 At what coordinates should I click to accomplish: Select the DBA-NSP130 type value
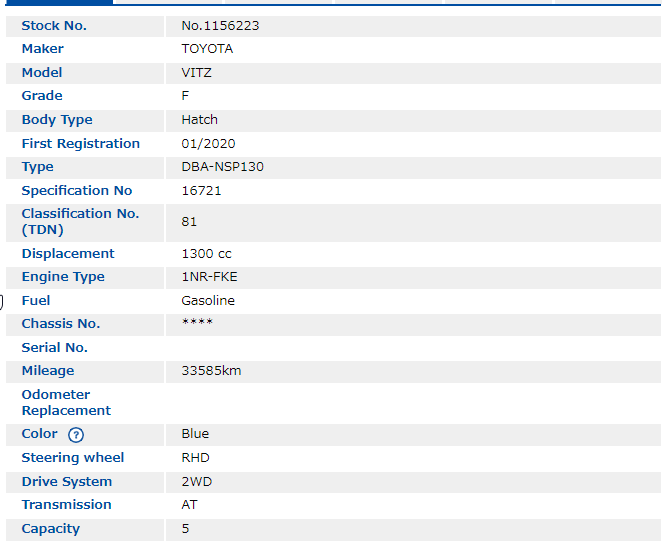222,167
